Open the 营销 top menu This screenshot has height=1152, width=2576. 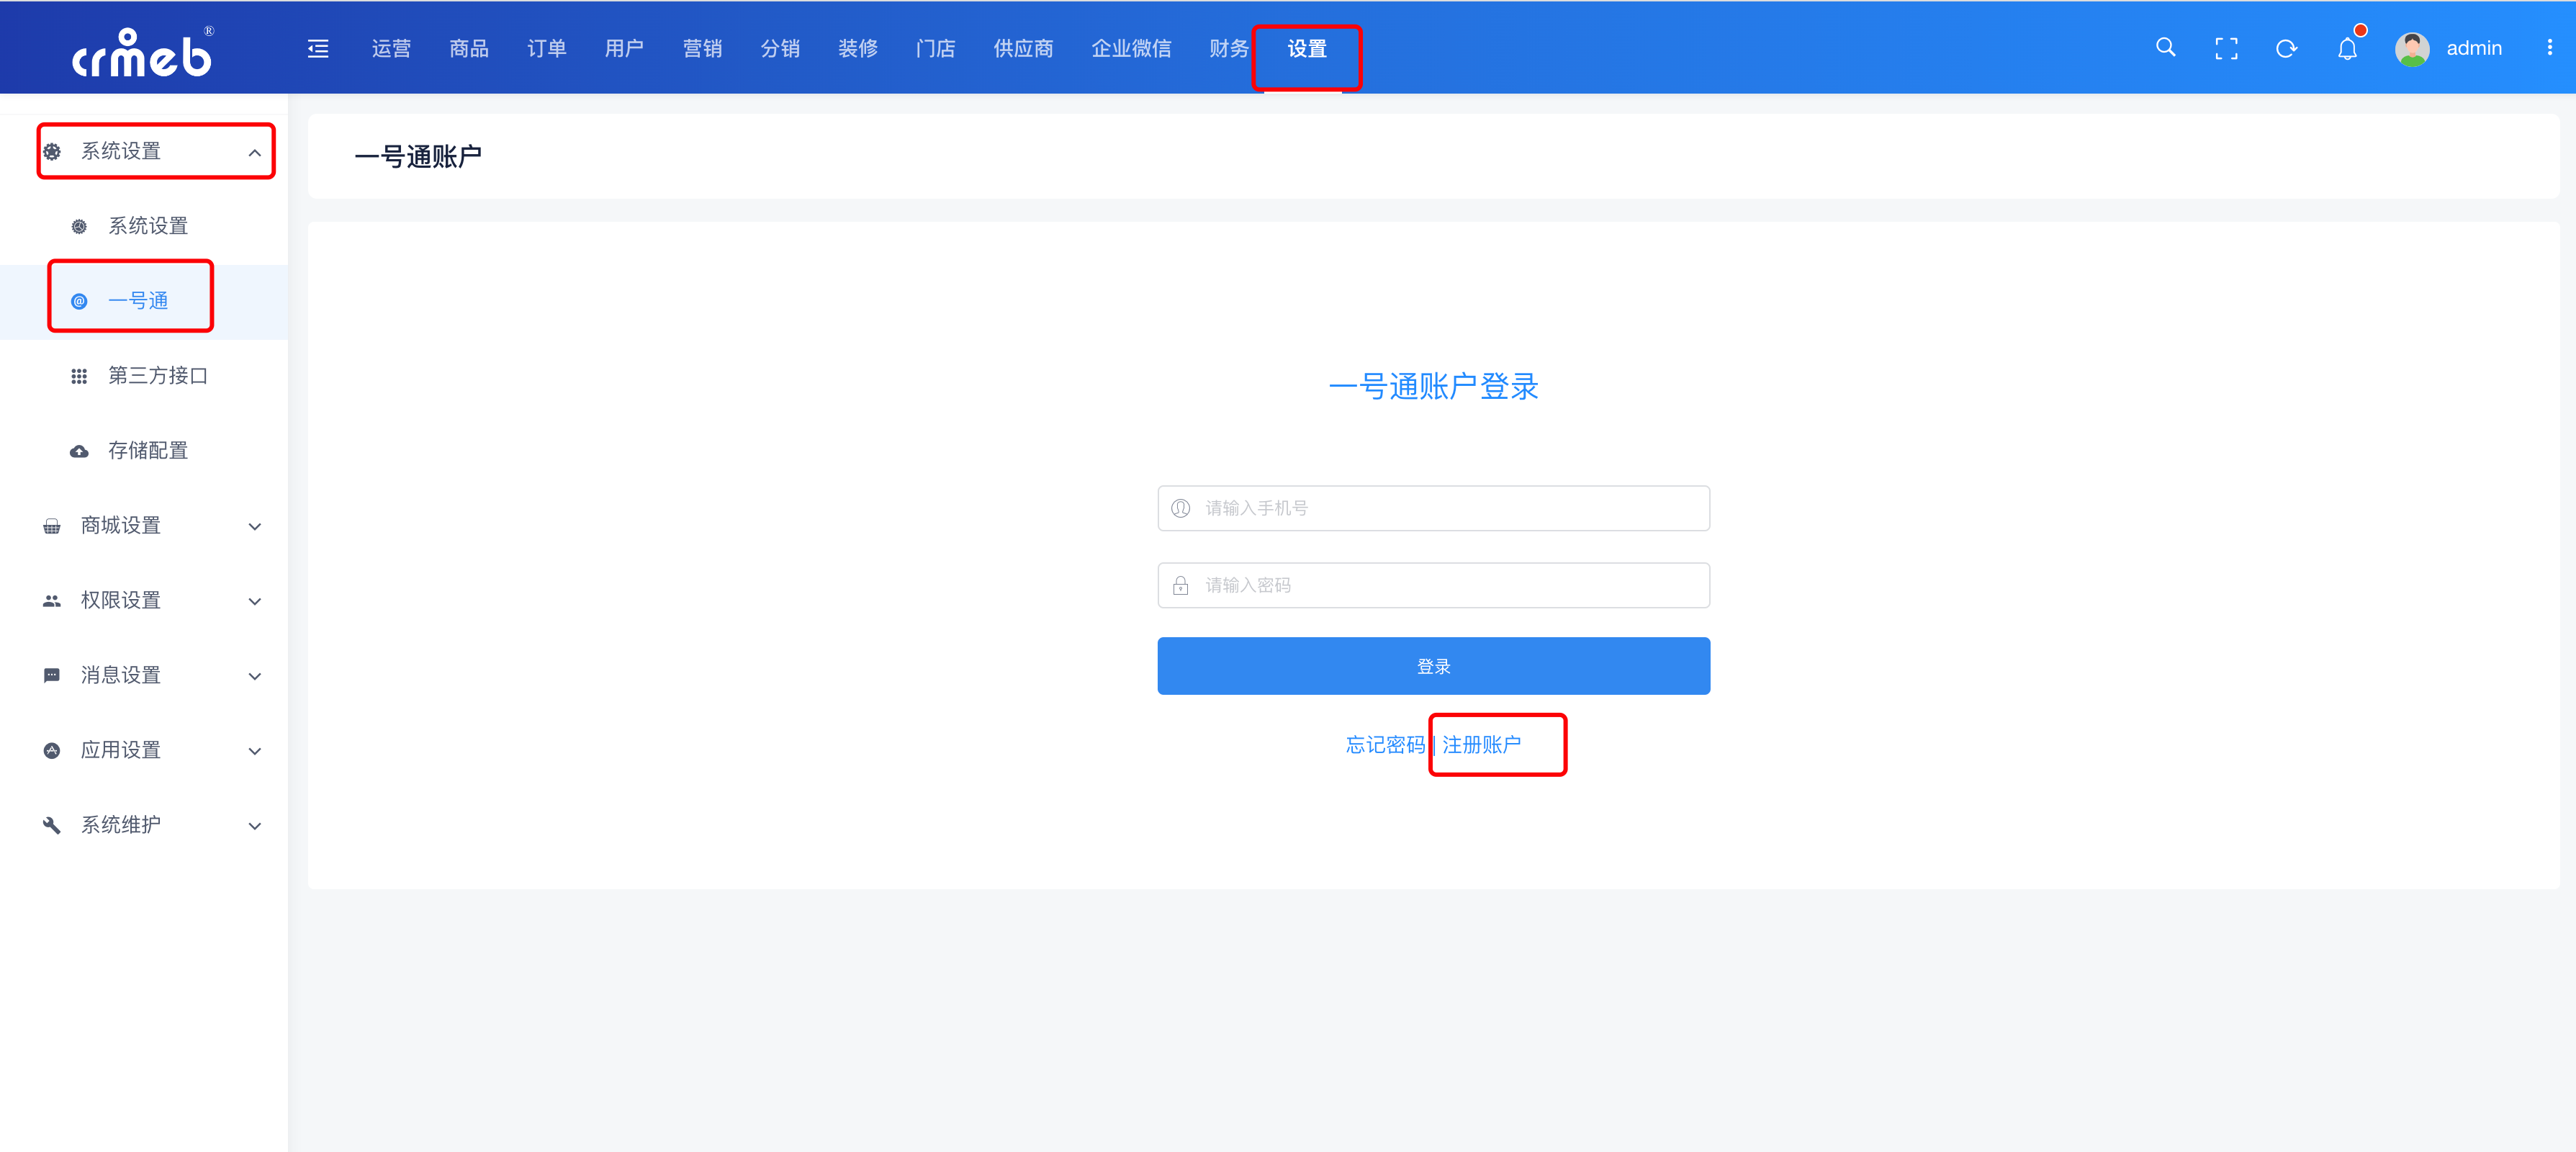(702, 49)
